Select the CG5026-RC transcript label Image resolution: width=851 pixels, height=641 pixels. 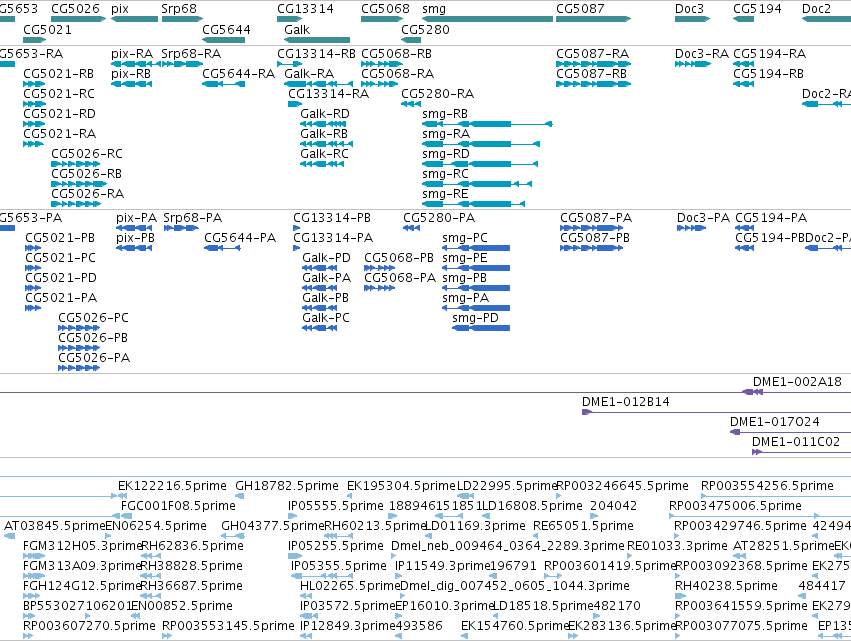[87, 154]
